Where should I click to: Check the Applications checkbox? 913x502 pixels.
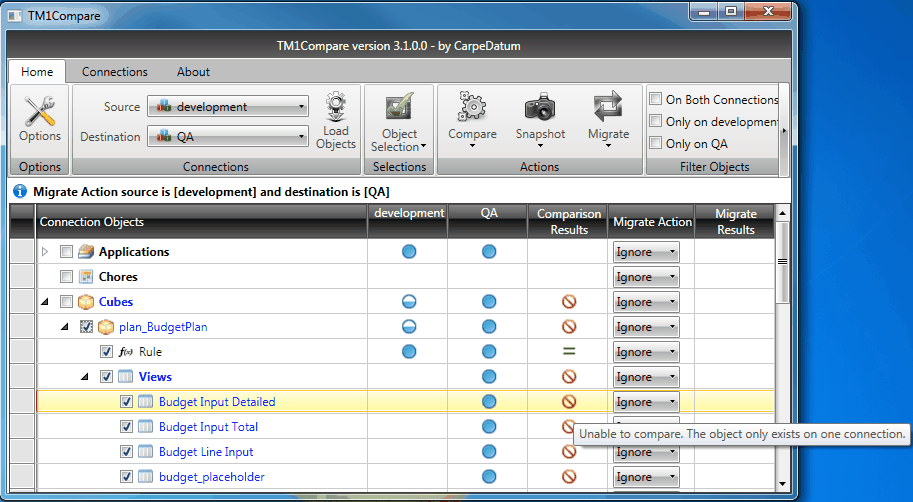[66, 252]
